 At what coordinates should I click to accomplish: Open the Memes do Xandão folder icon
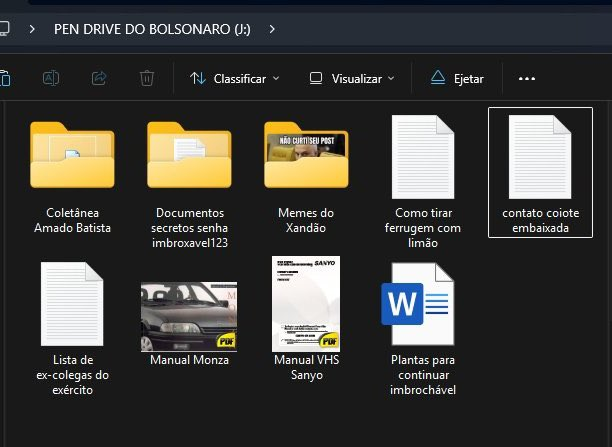[306, 155]
